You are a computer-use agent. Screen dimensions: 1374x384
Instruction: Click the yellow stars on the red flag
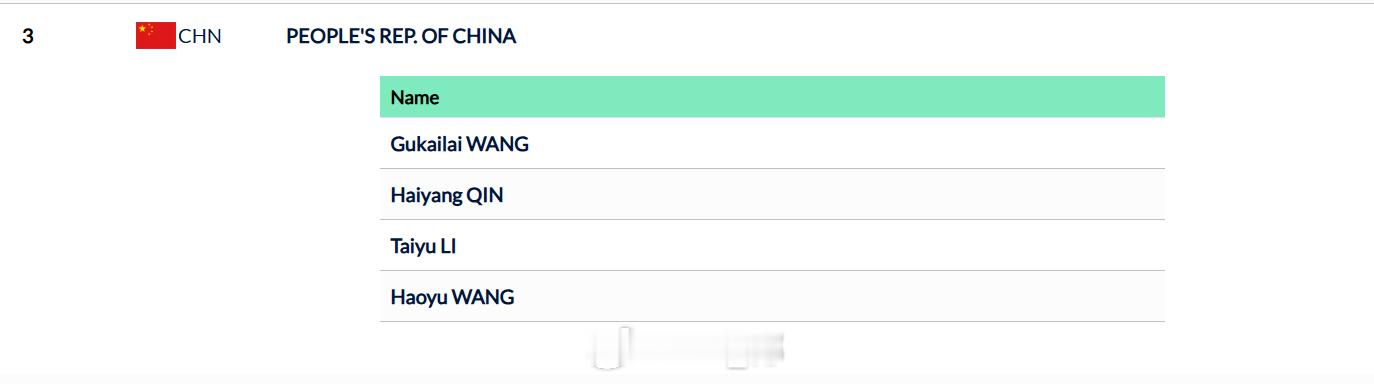145,30
